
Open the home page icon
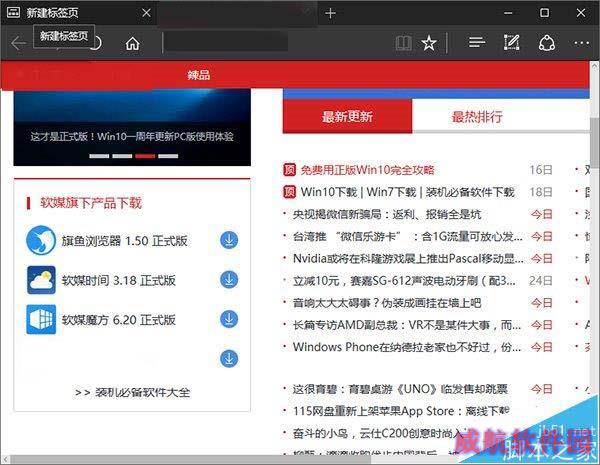132,43
